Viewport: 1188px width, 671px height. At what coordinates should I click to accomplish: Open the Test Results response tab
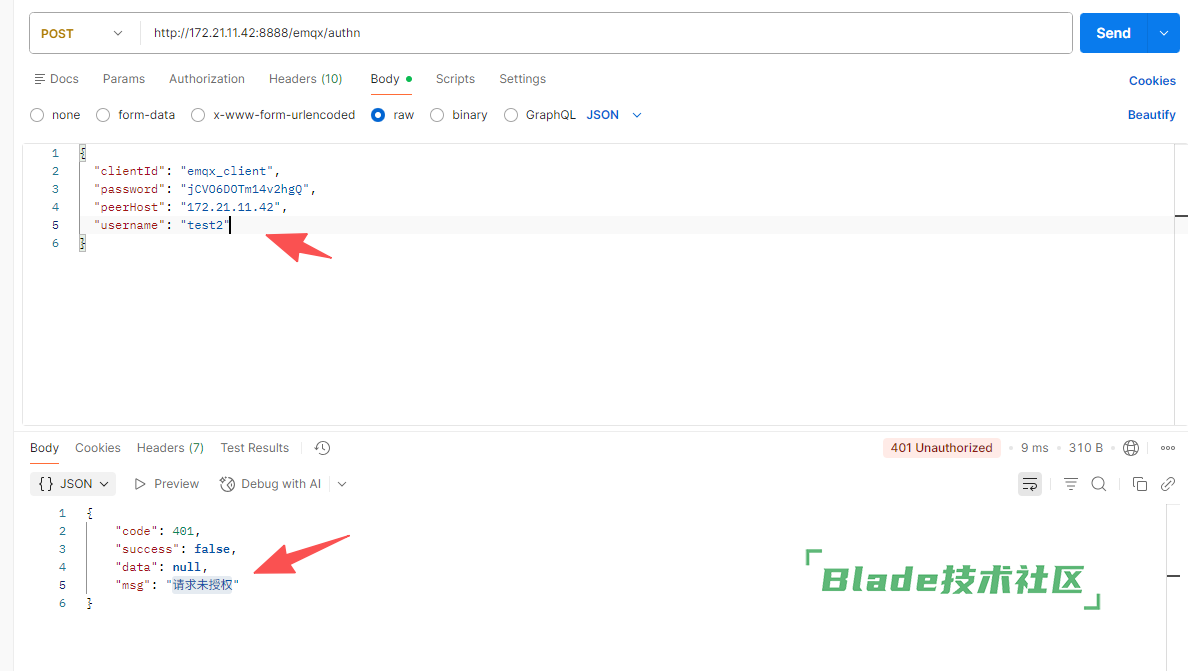(255, 448)
